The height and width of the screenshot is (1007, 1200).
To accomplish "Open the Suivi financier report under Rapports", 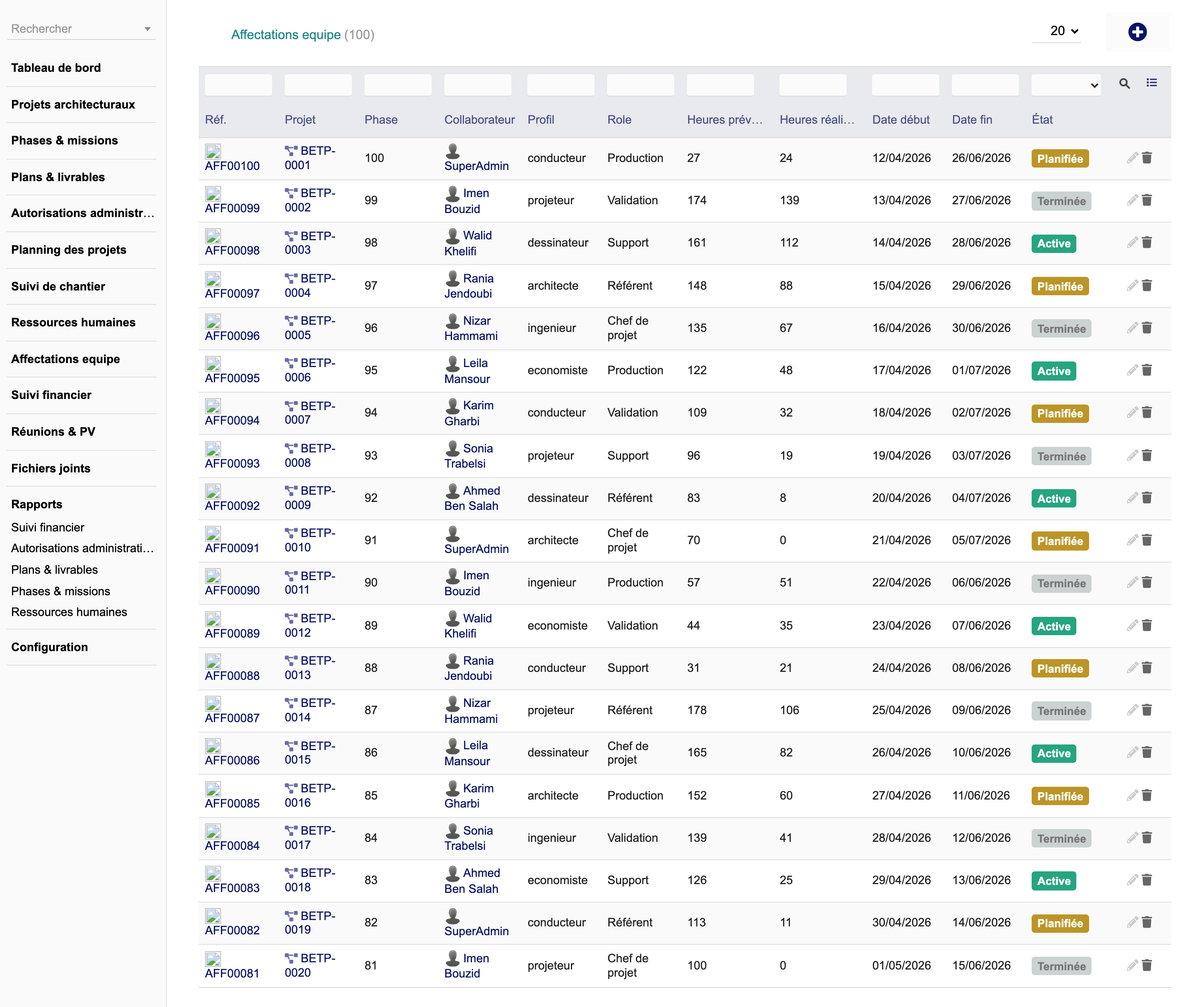I will click(x=48, y=527).
